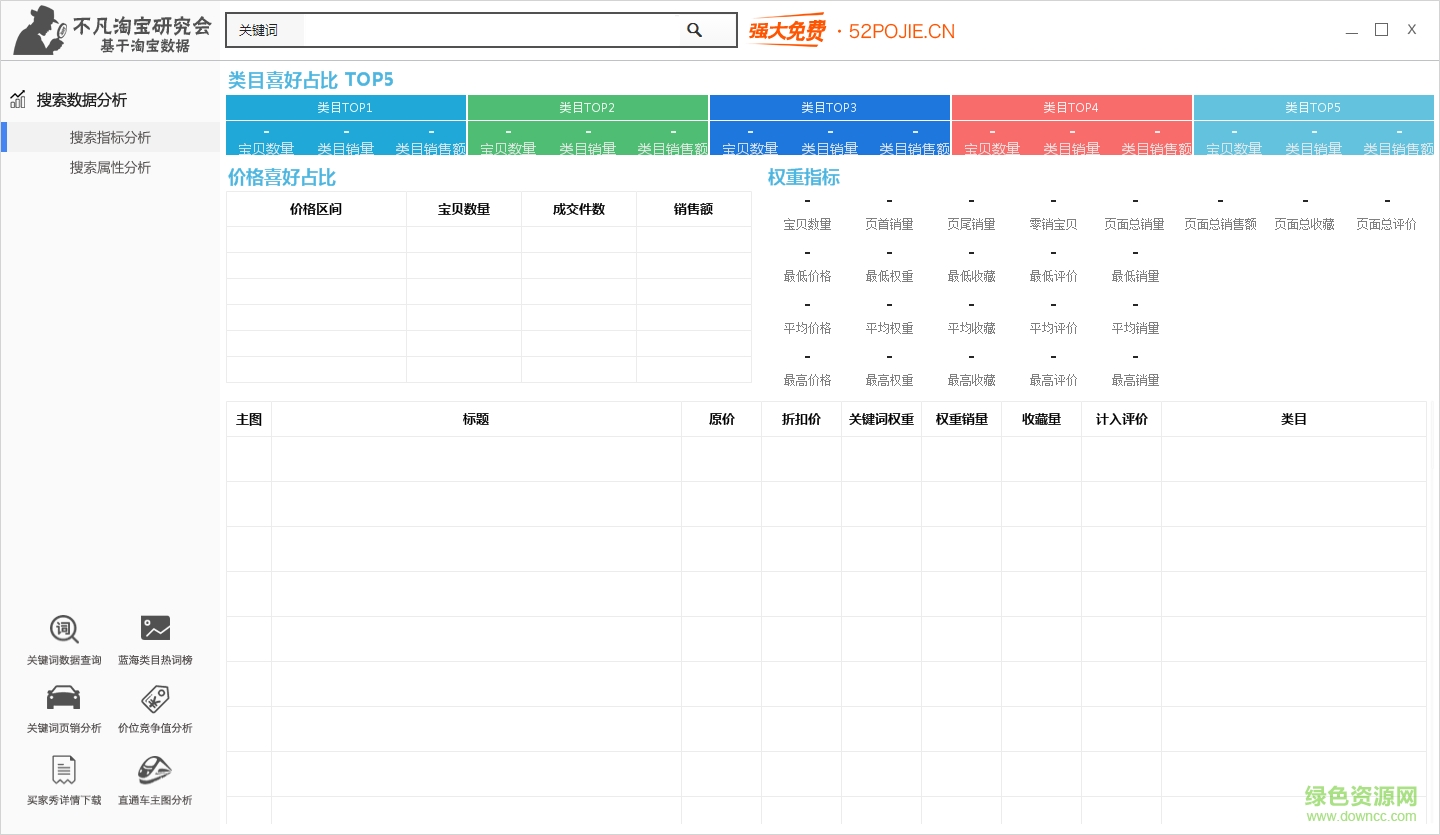Maximize the application window
1440x835 pixels.
(x=1381, y=30)
